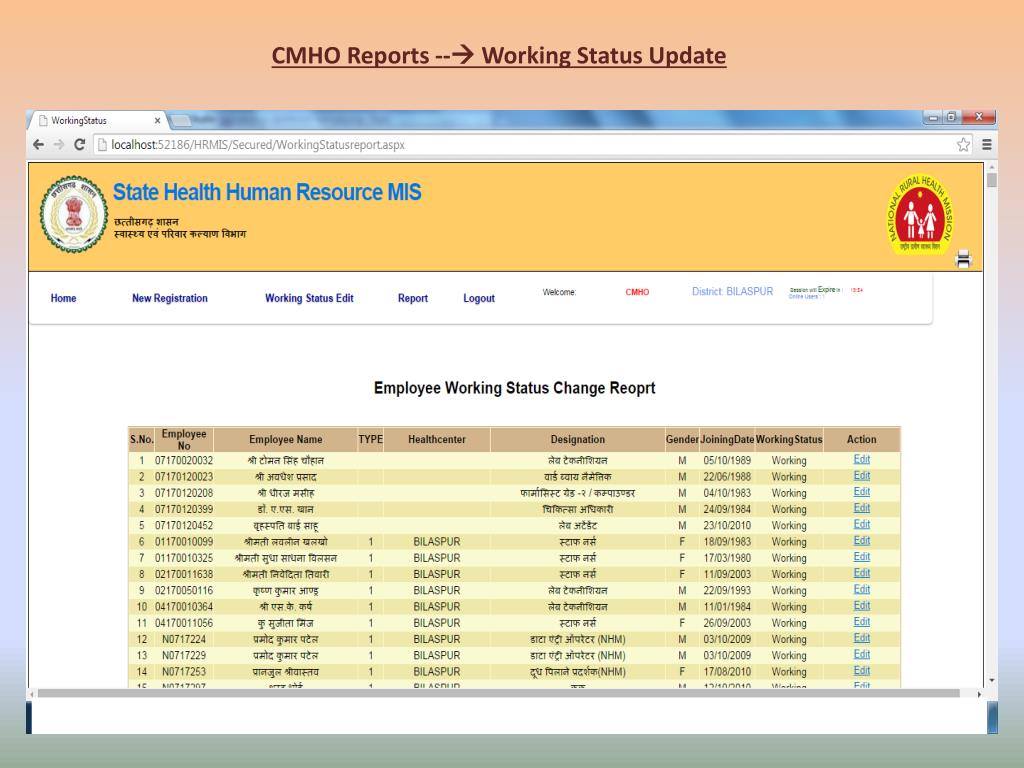Bookmark this page with the star icon
This screenshot has height=768, width=1024.
tap(963, 144)
